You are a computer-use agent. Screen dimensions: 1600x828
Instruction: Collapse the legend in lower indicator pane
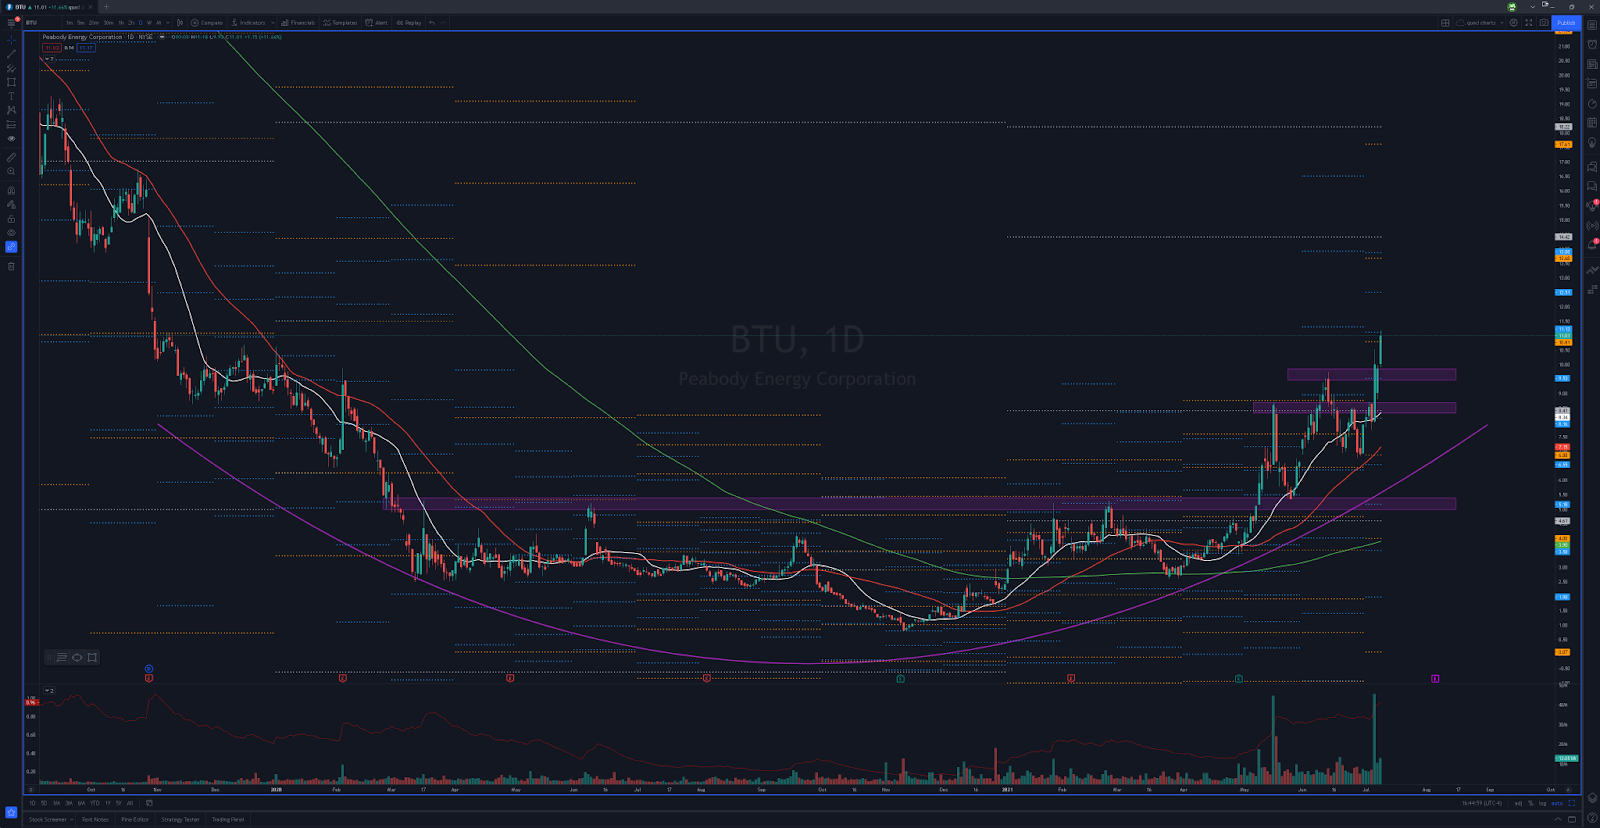(x=48, y=691)
